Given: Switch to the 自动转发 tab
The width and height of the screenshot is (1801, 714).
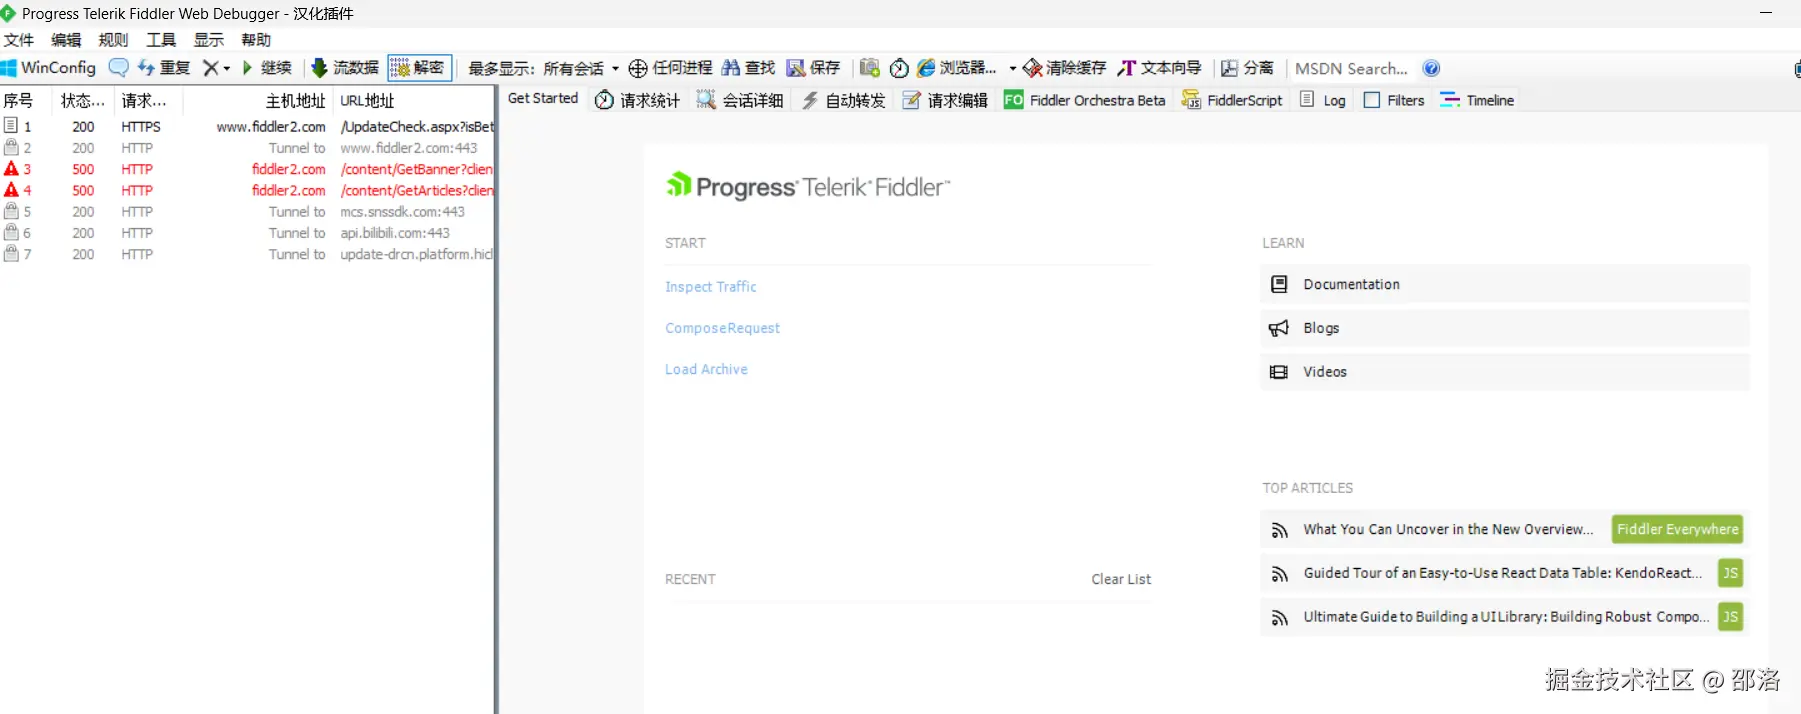Looking at the screenshot, I should (843, 100).
